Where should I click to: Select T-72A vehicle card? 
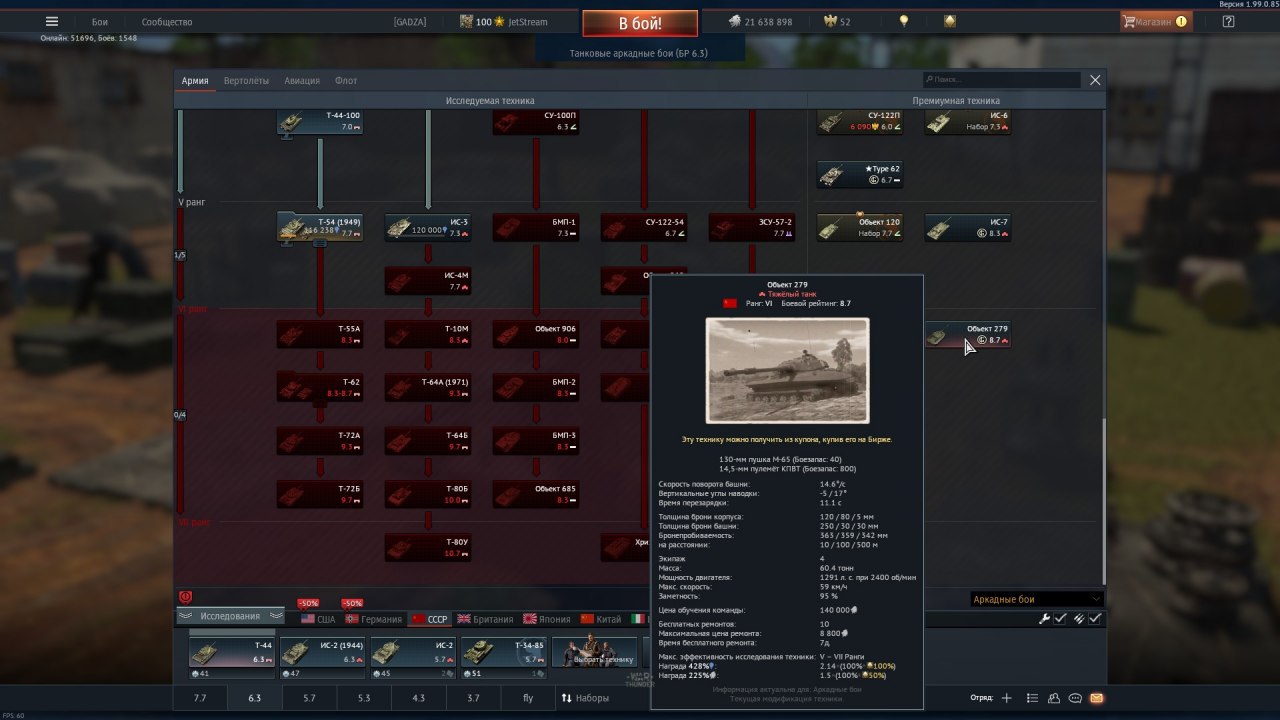(320, 441)
